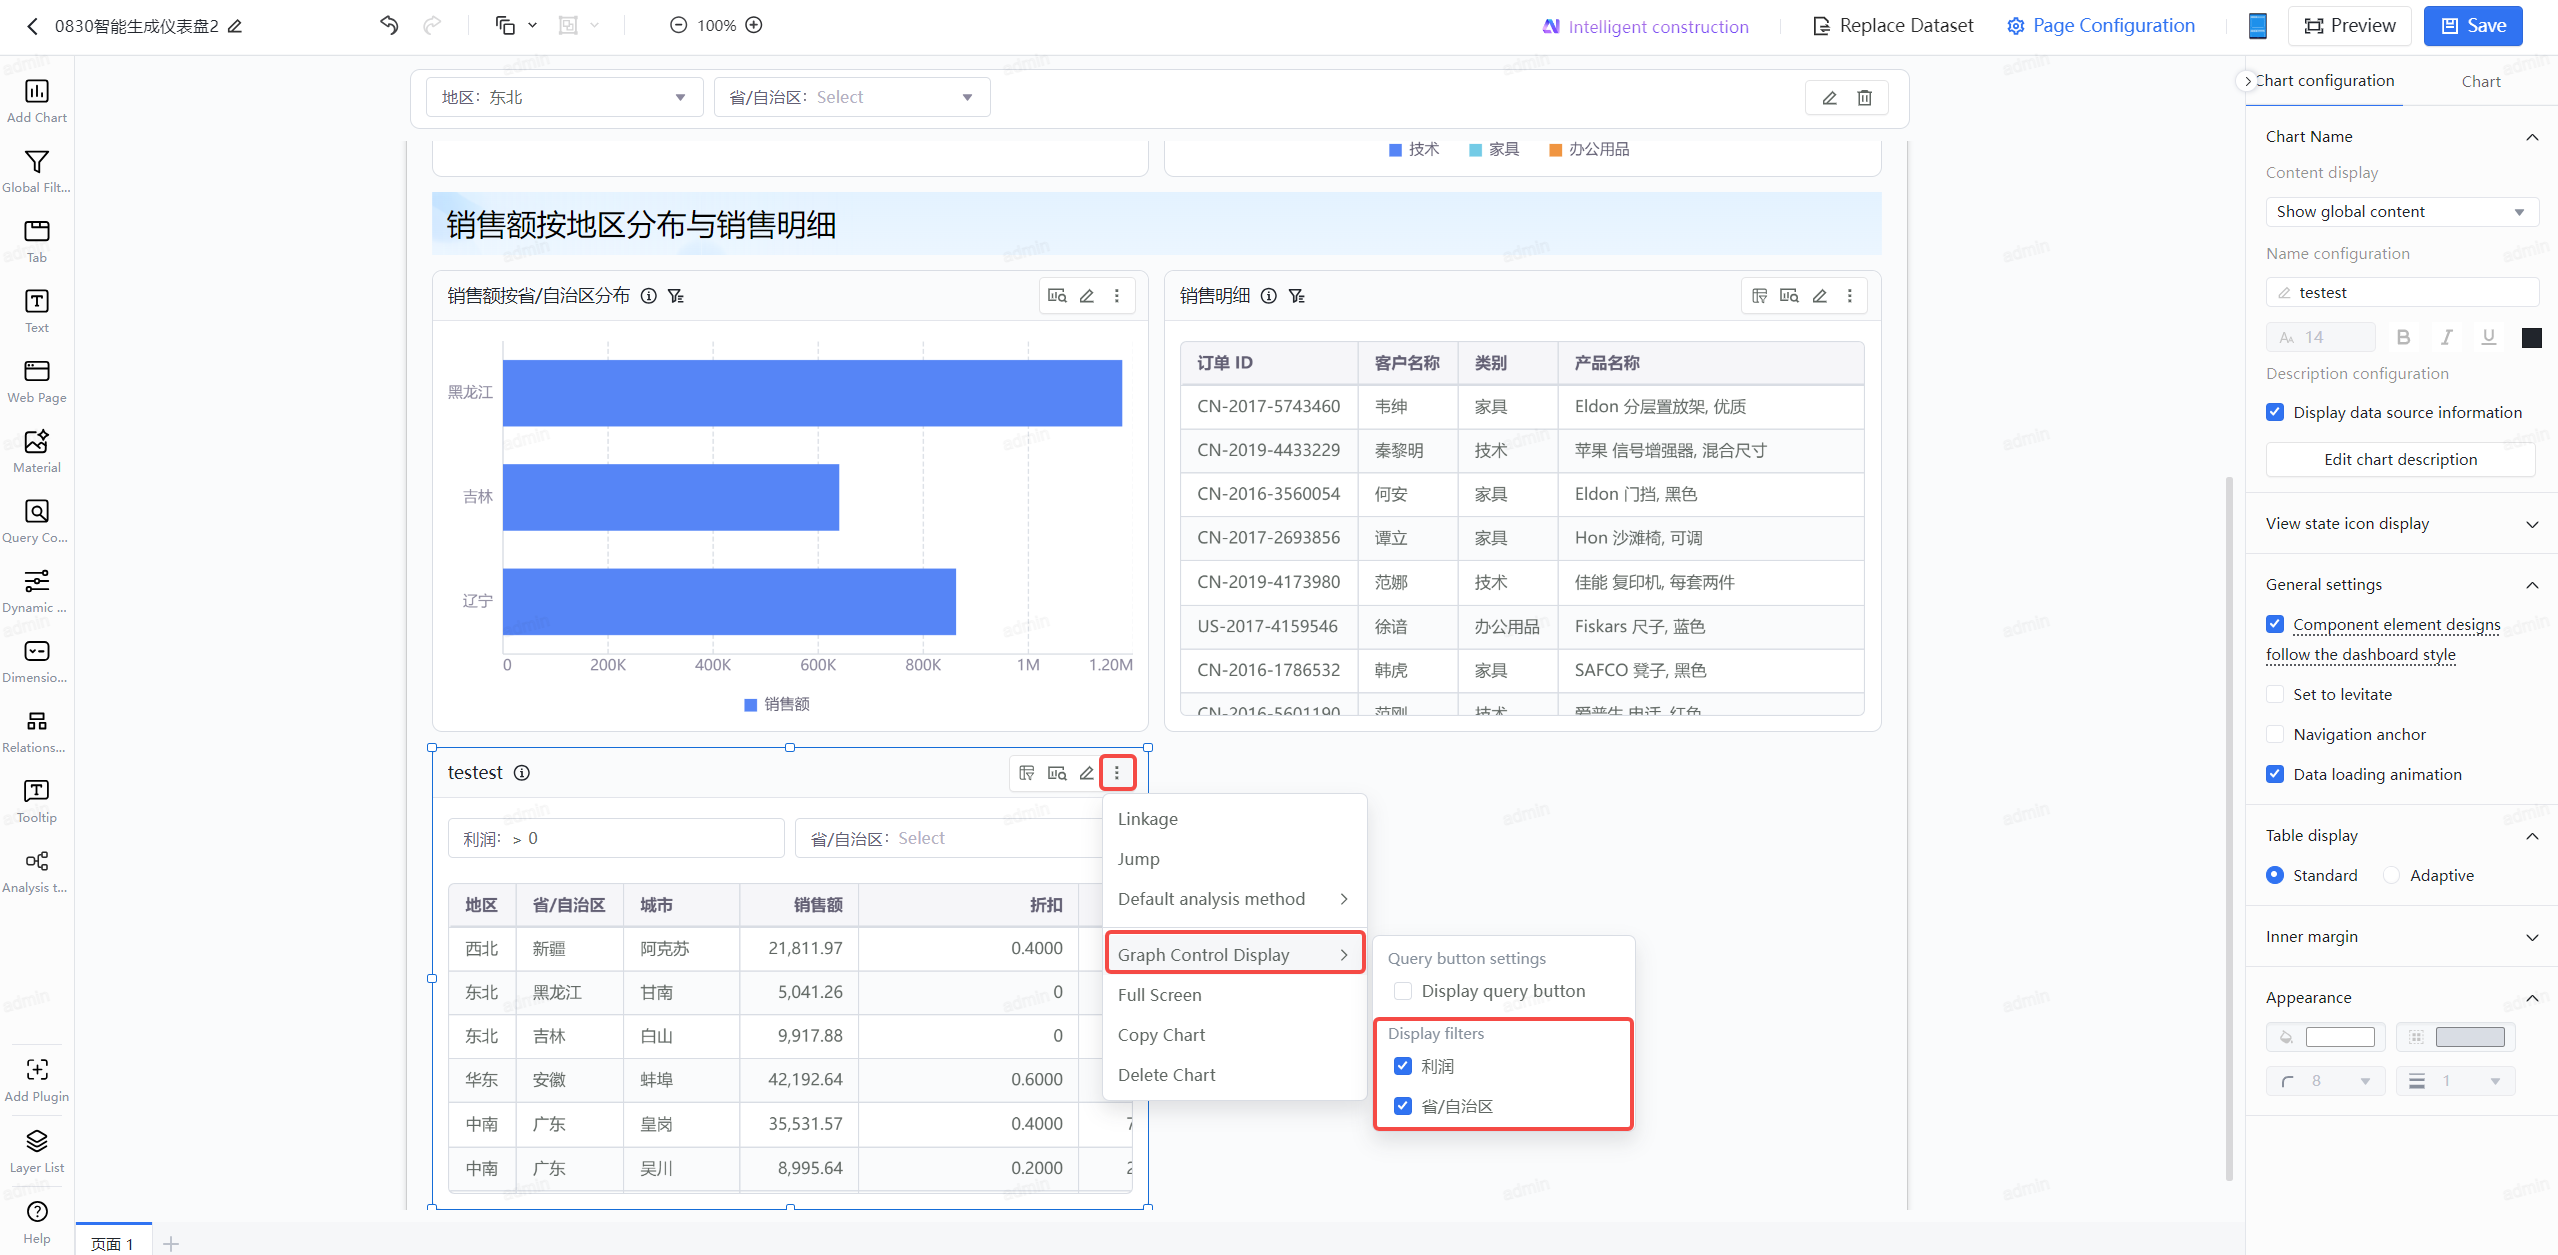The image size is (2558, 1255).
Task: Open the 地区 filter dropdown
Action: [564, 97]
